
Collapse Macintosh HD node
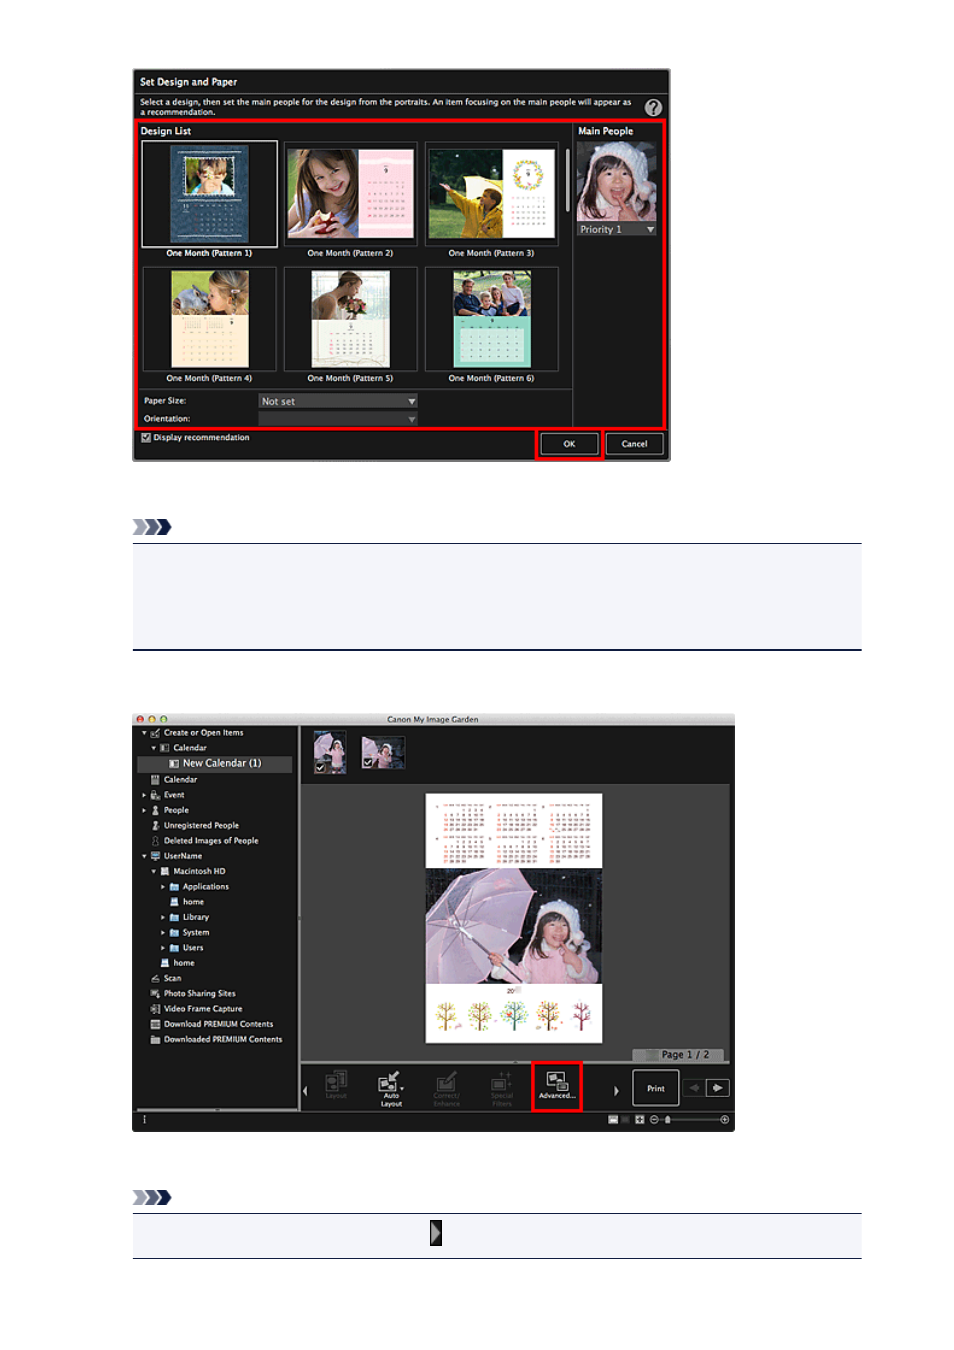[154, 871]
